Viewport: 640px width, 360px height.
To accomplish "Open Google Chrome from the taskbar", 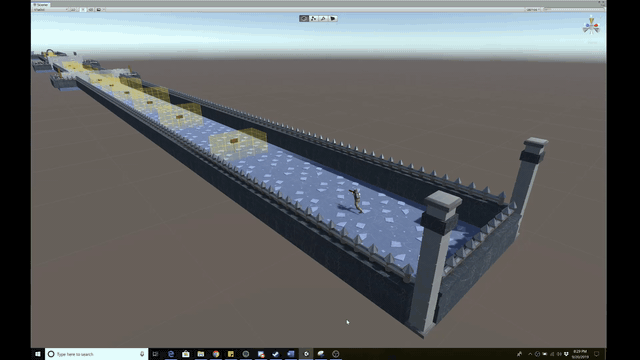I will tap(216, 354).
